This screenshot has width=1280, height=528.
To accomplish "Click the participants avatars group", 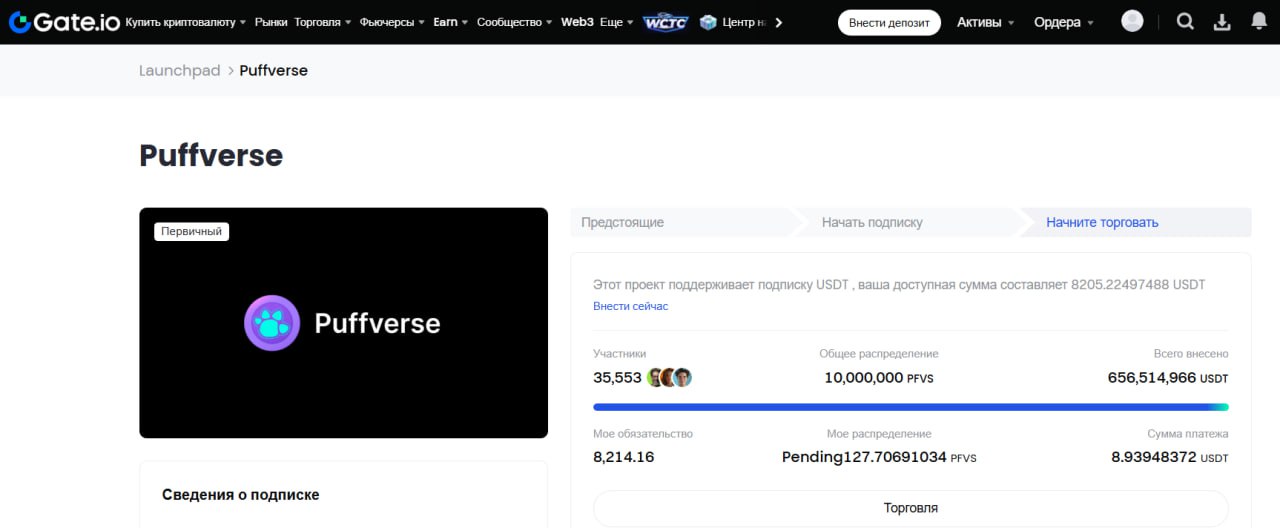I will tap(670, 377).
